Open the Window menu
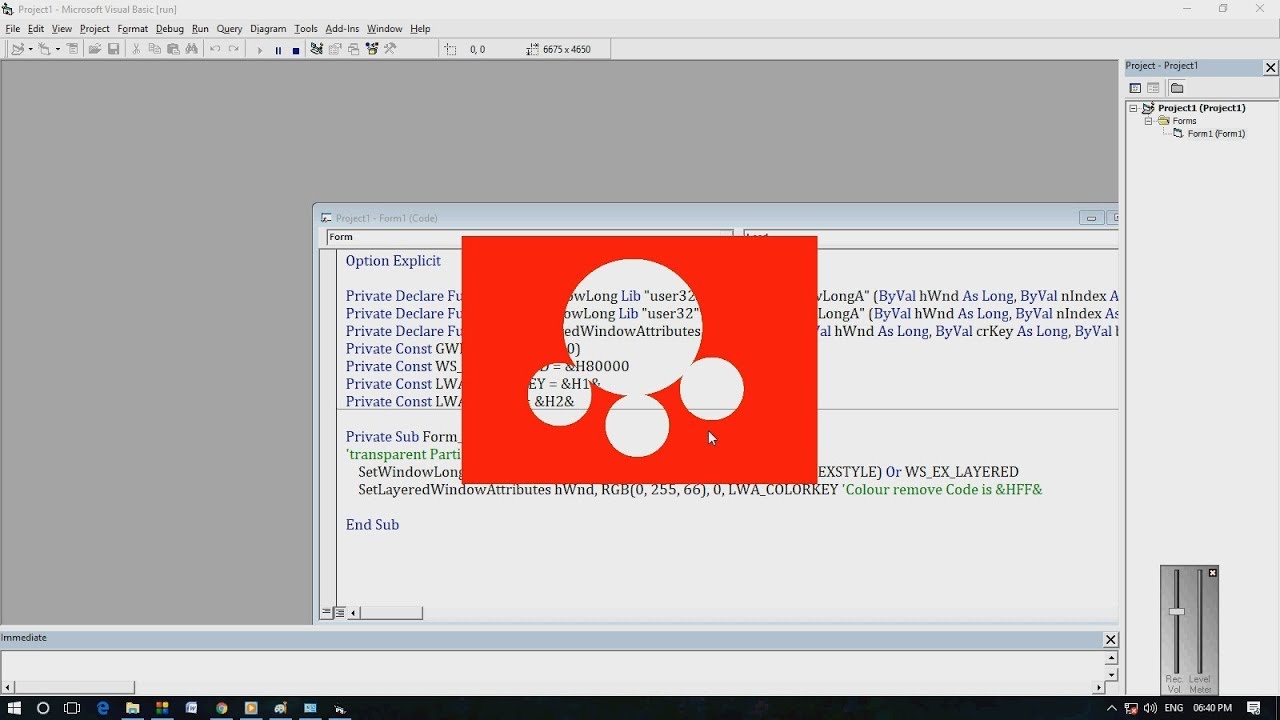Screen dimensions: 1280x720 (x=385, y=29)
